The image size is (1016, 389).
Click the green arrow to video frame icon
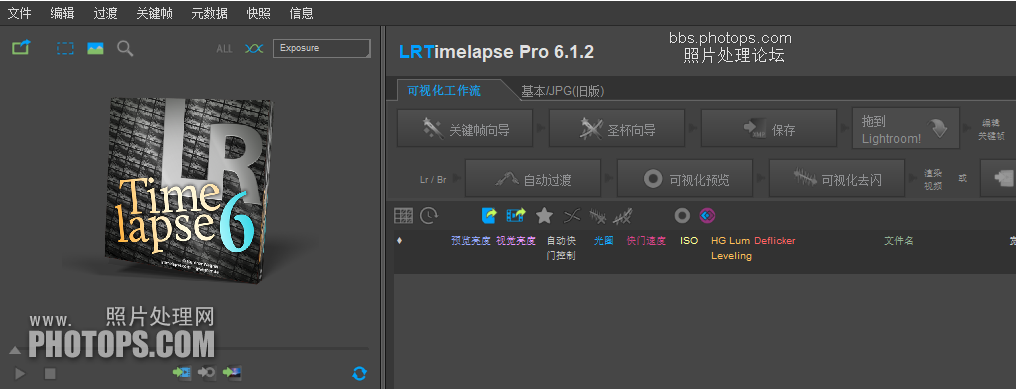click(182, 373)
